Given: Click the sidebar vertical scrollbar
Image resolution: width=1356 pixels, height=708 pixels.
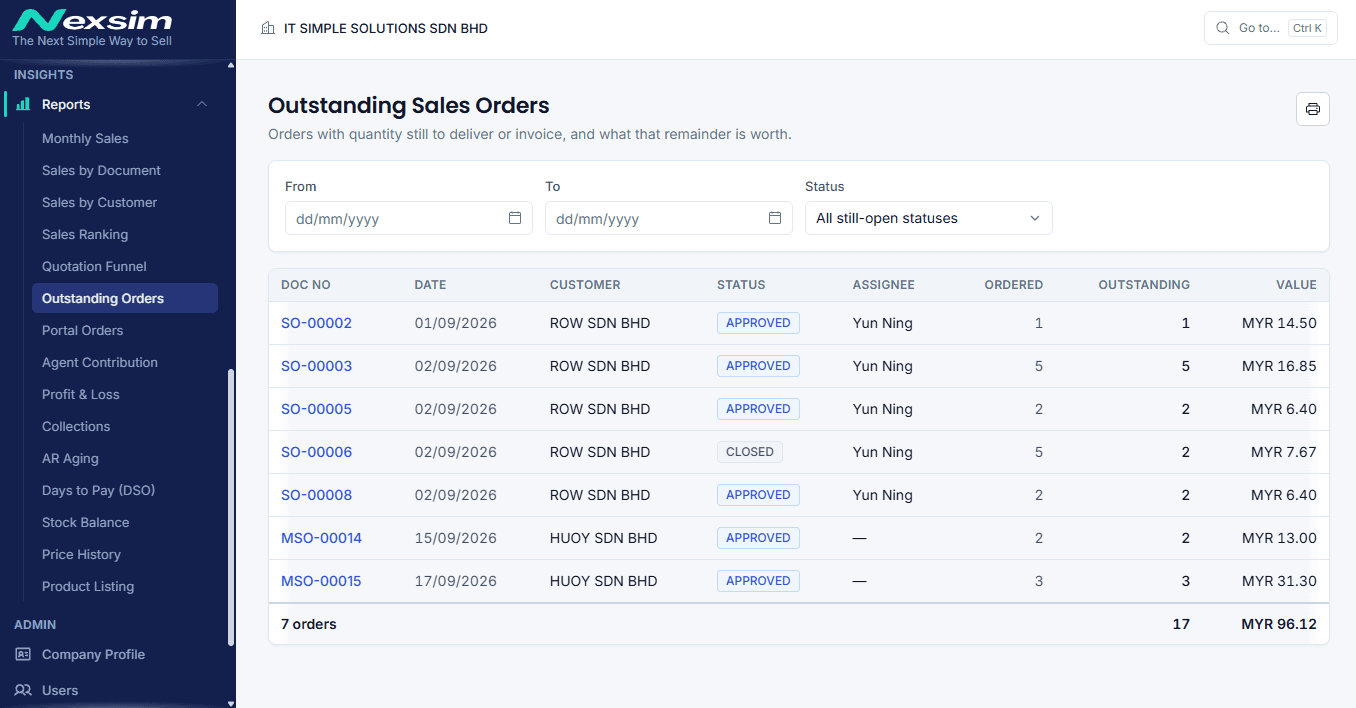Looking at the screenshot, I should [232, 507].
